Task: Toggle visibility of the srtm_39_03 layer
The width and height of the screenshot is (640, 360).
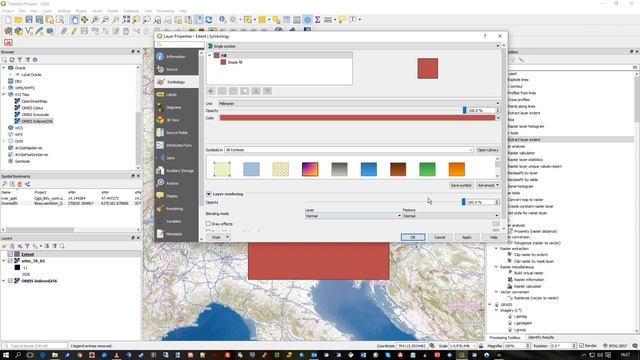Action: tap(10, 260)
